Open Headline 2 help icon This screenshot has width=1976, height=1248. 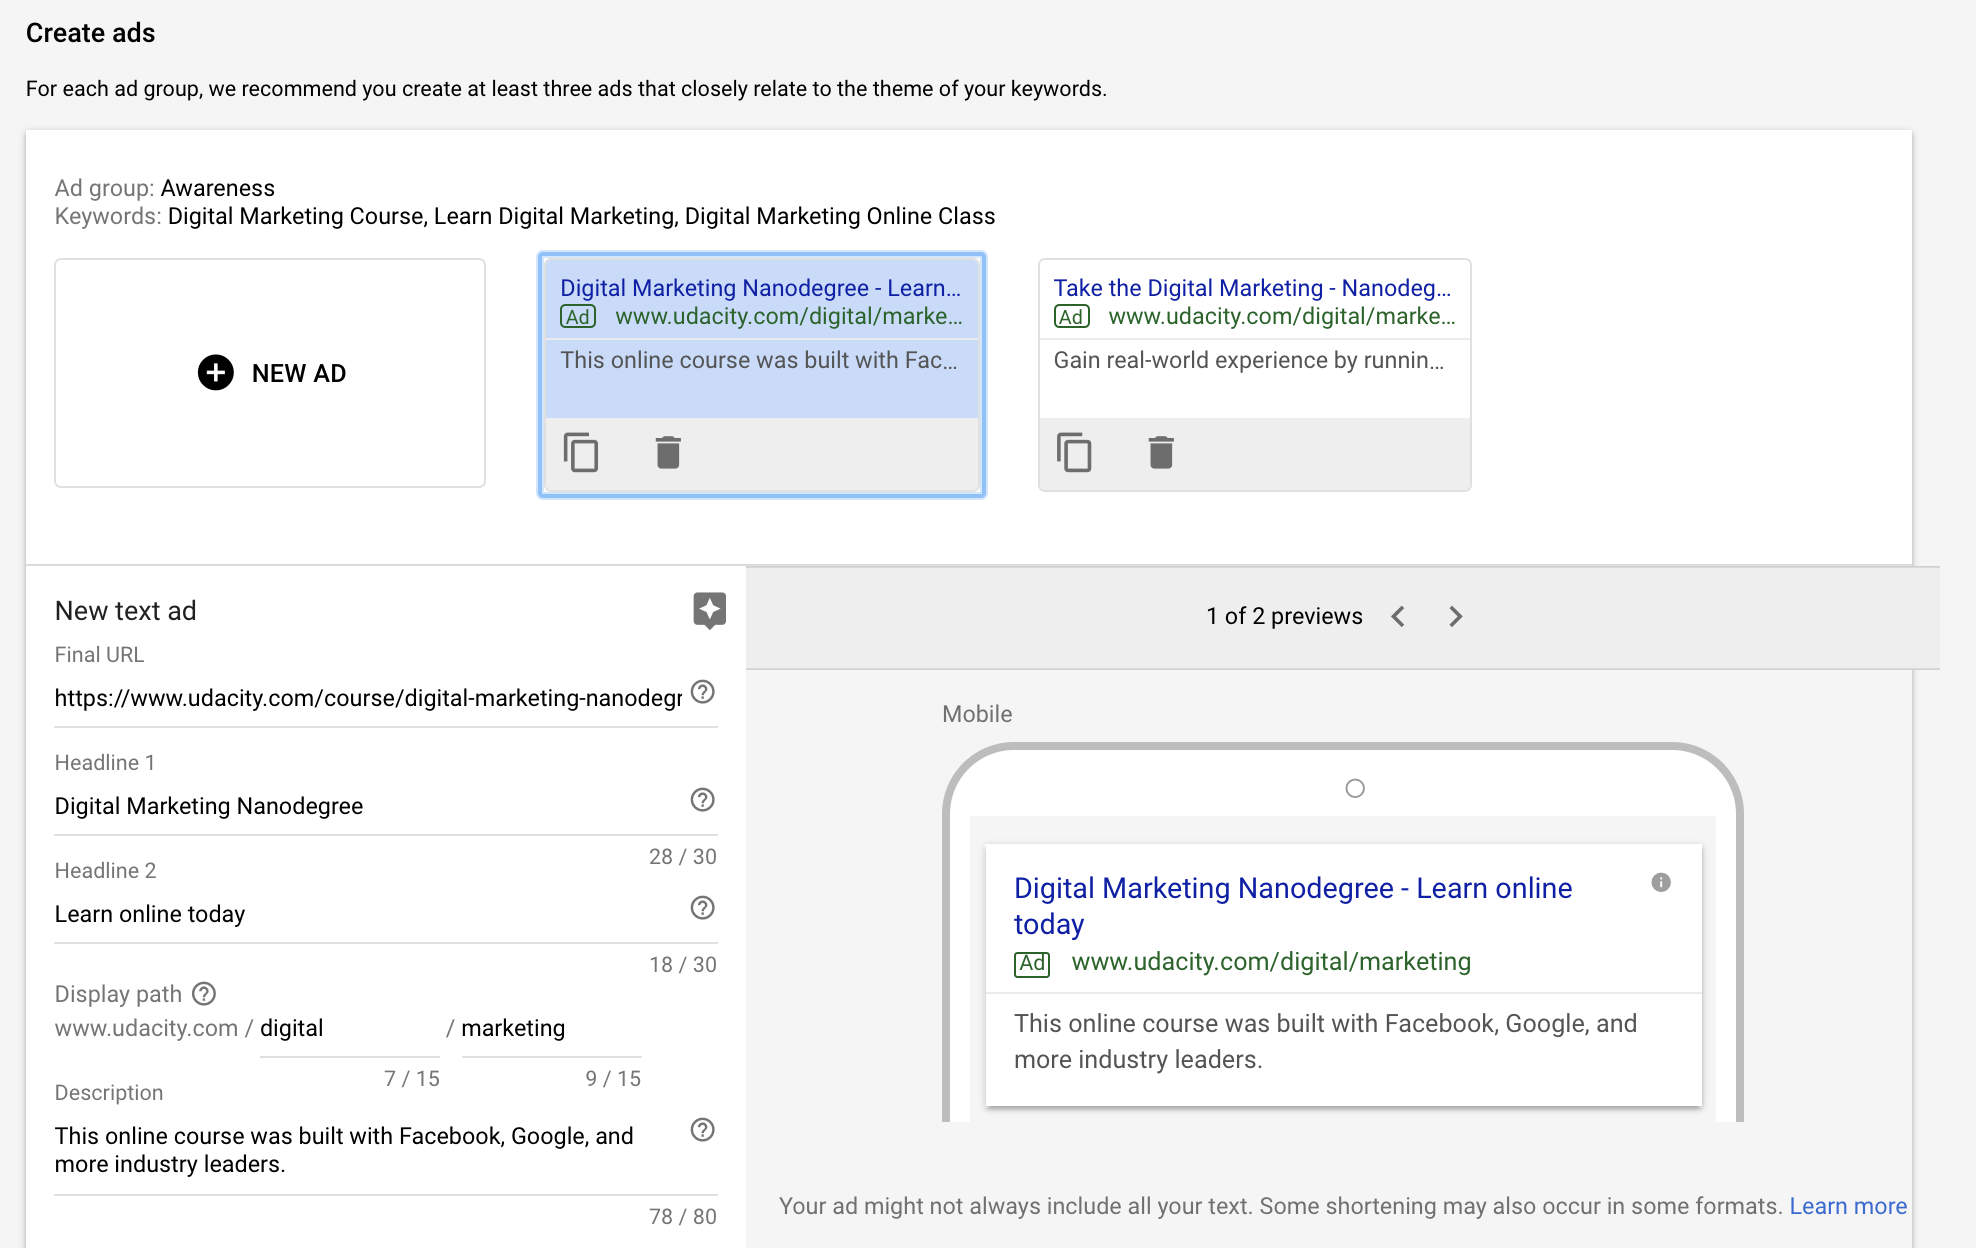[703, 908]
